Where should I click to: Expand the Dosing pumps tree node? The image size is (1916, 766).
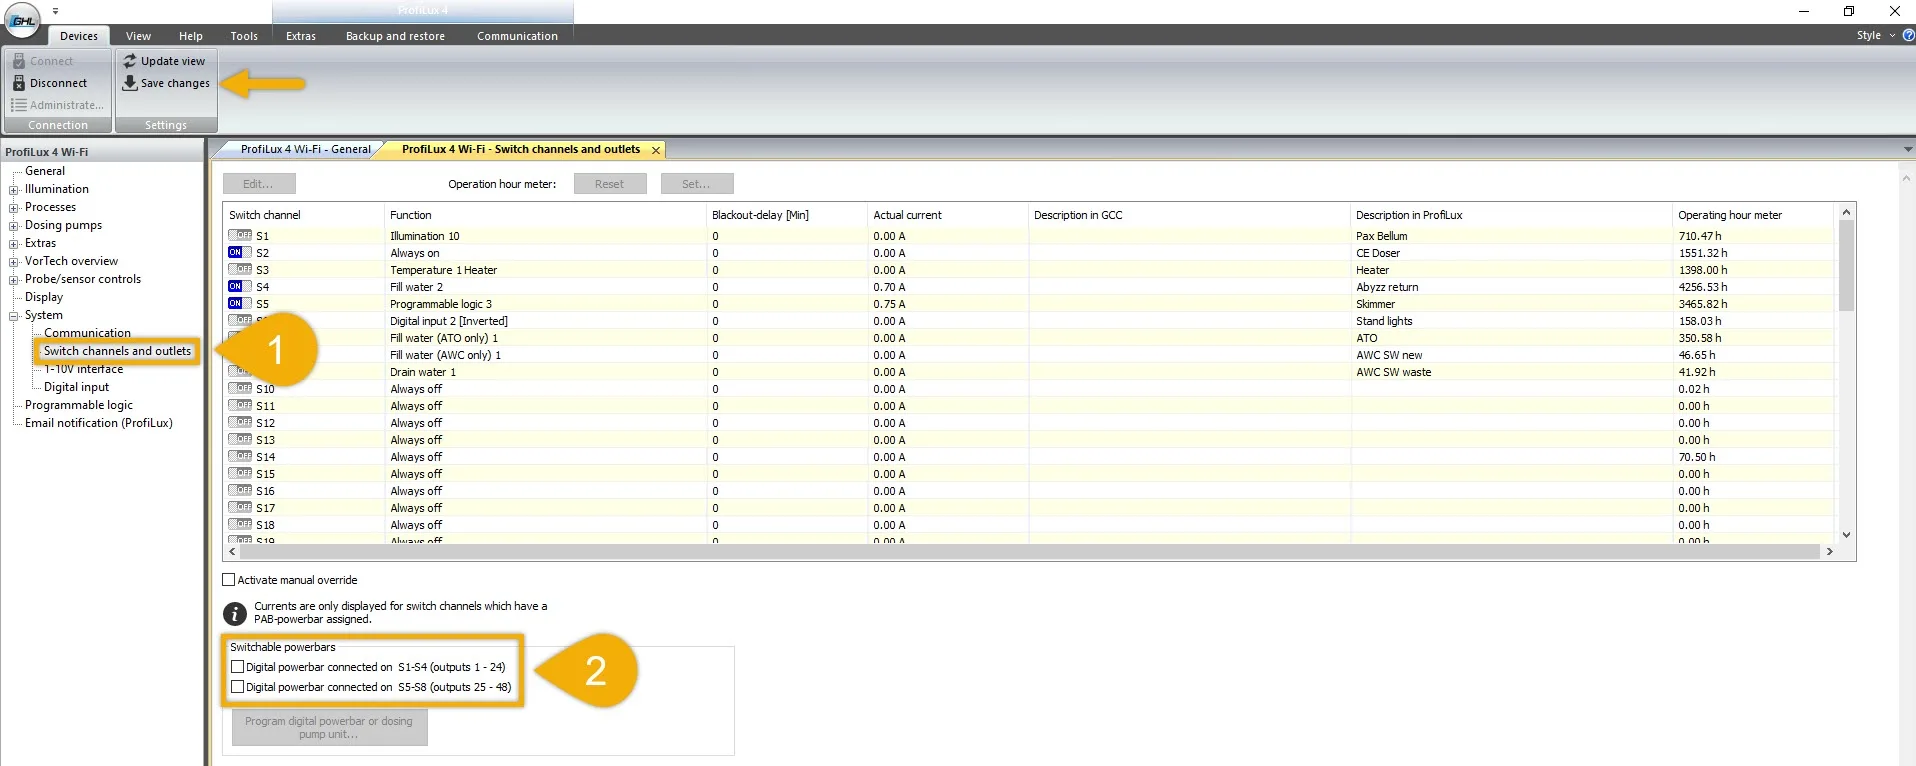14,226
